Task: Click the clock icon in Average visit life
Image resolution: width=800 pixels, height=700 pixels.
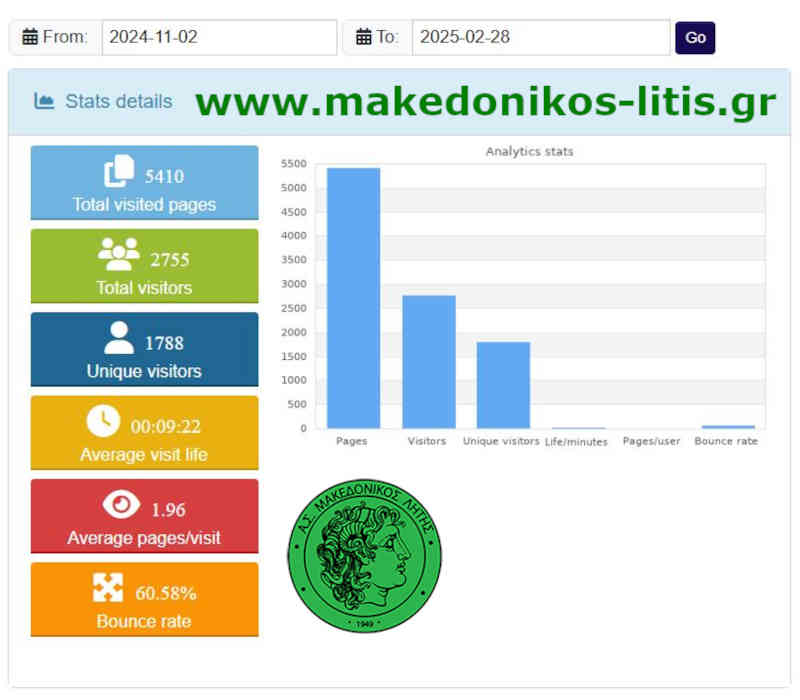Action: (103, 421)
